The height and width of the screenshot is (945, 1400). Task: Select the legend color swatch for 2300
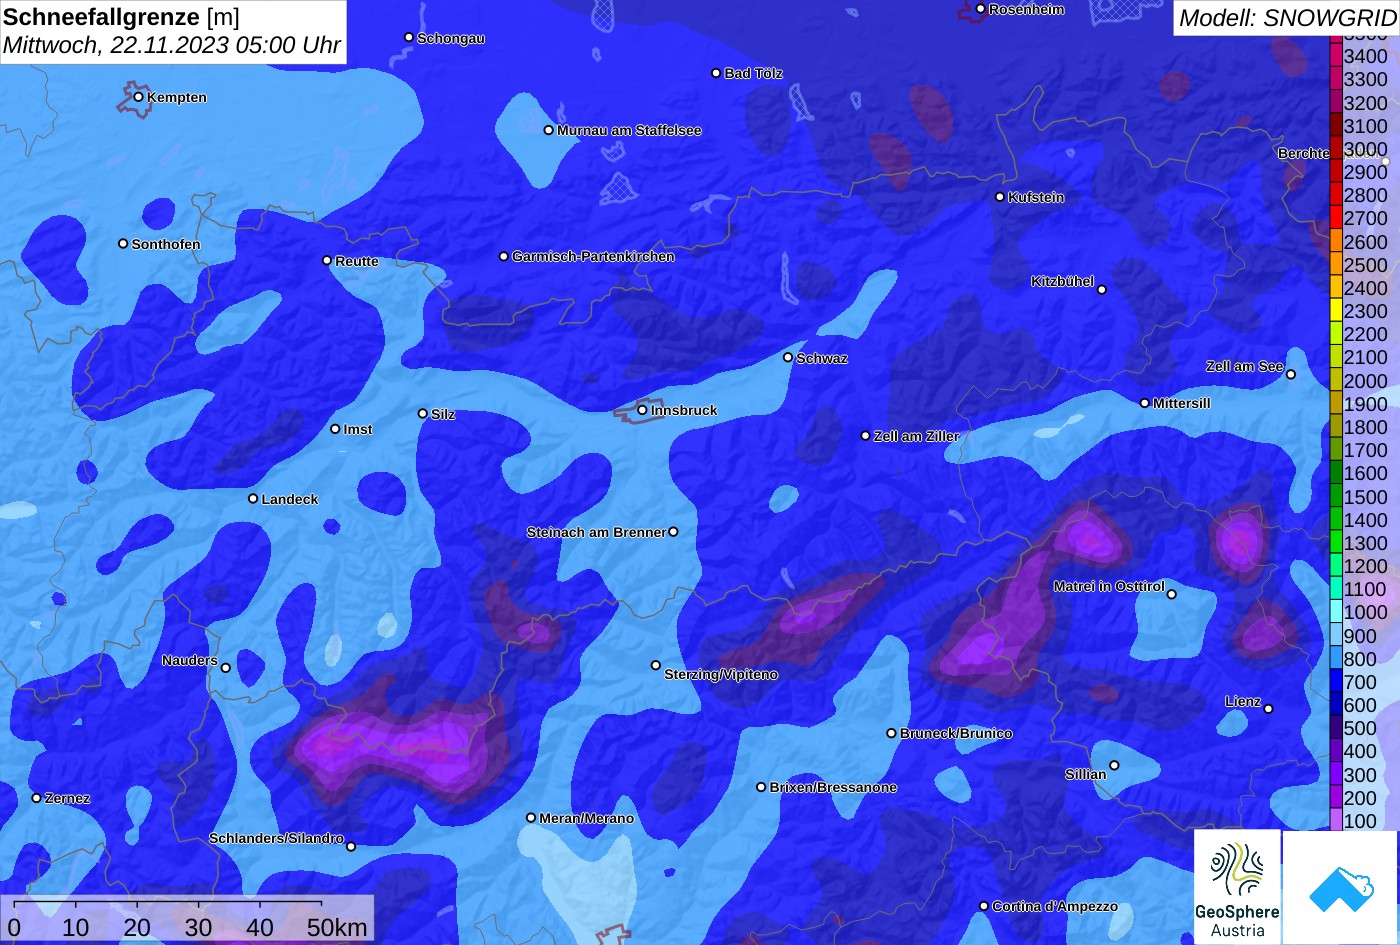tap(1335, 311)
